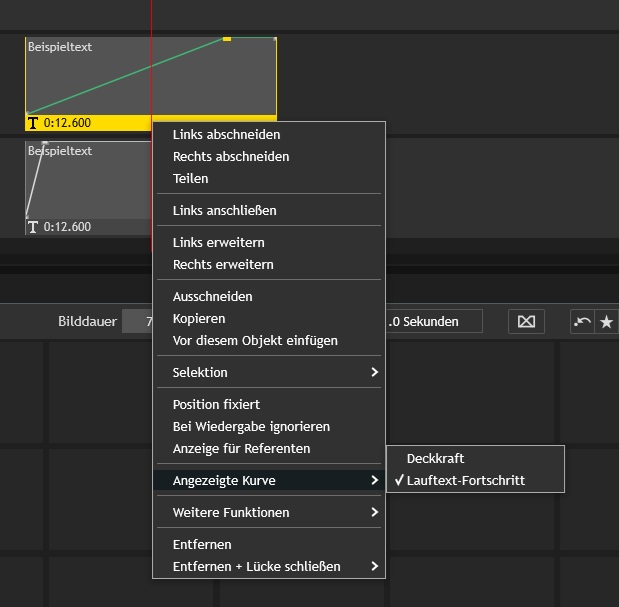This screenshot has height=607, width=619.
Task: Click the Bilddauer value input field
Action: tap(137, 321)
